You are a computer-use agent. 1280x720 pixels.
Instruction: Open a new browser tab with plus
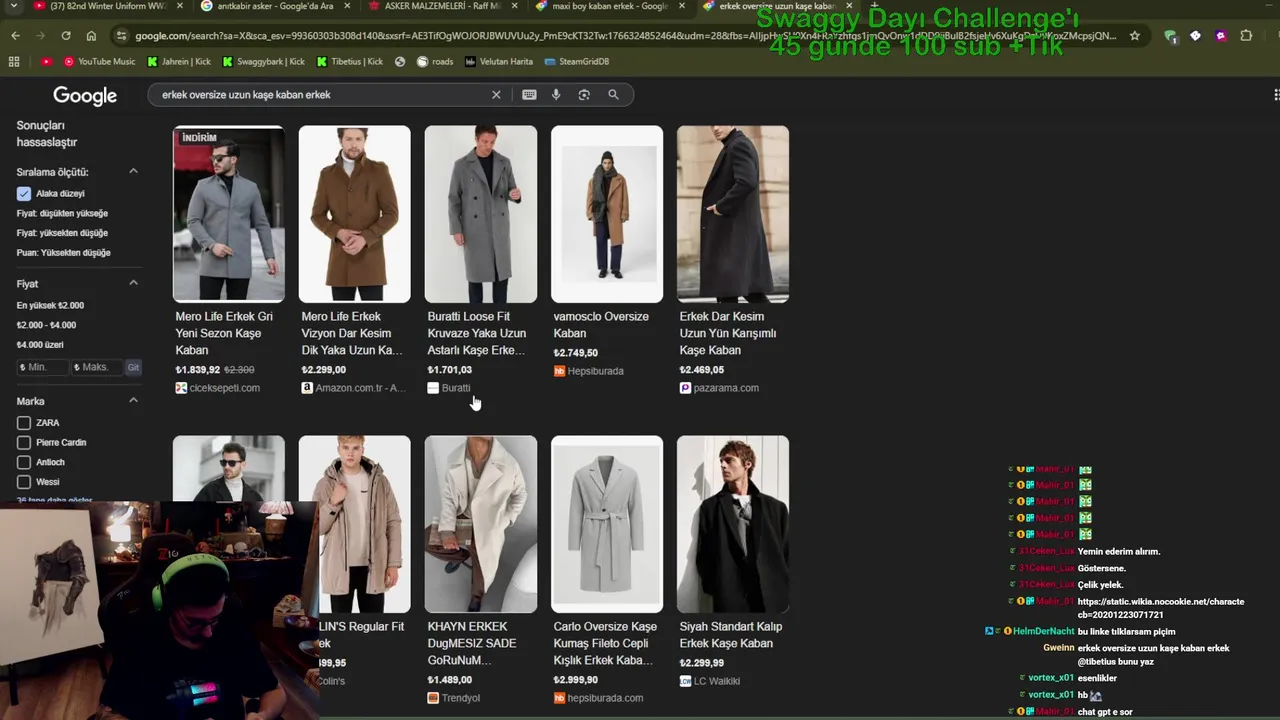pos(874,6)
